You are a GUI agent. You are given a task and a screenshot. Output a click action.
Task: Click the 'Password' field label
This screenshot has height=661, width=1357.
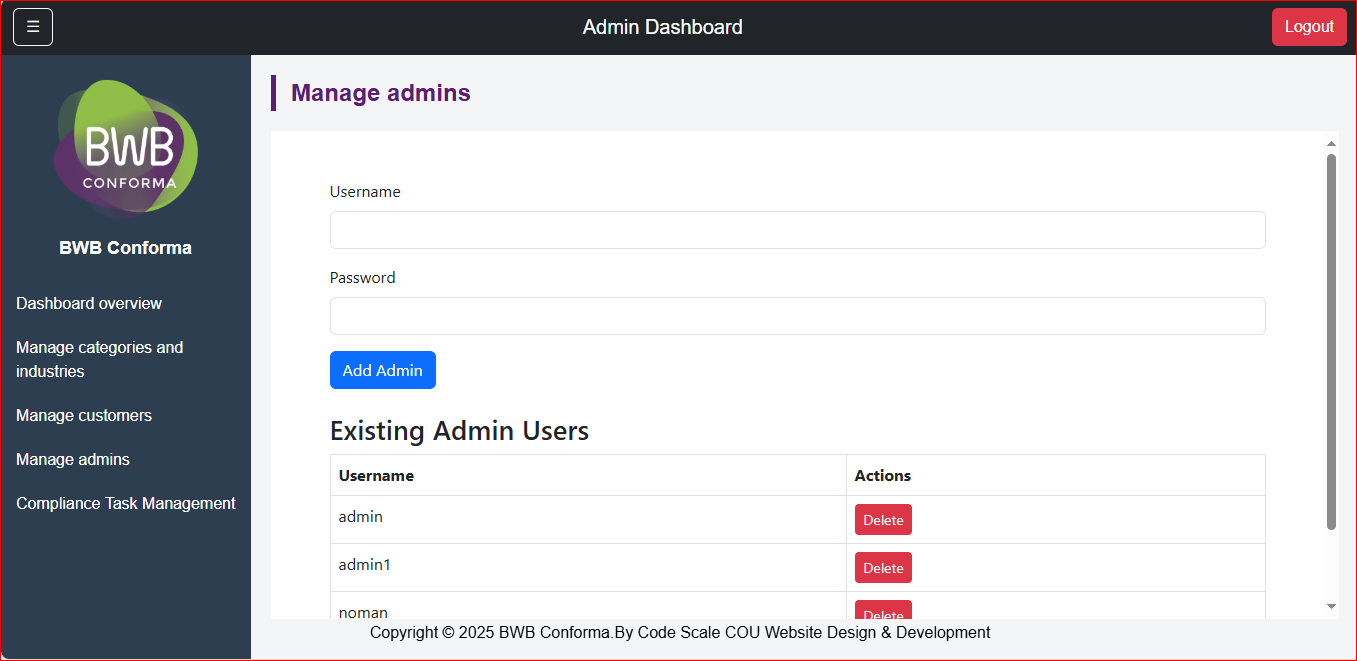363,278
